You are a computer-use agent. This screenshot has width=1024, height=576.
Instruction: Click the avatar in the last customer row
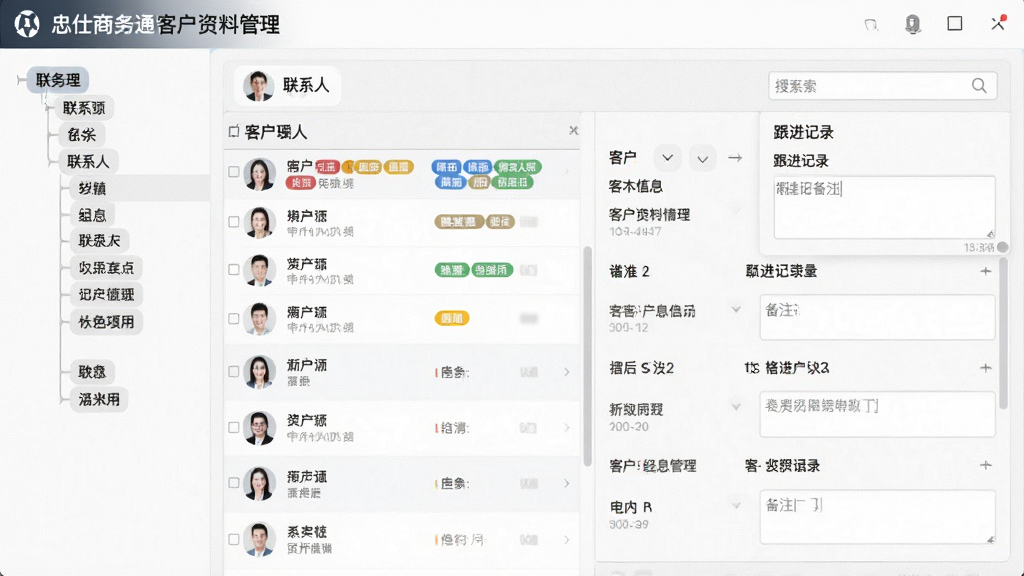pyautogui.click(x=259, y=539)
